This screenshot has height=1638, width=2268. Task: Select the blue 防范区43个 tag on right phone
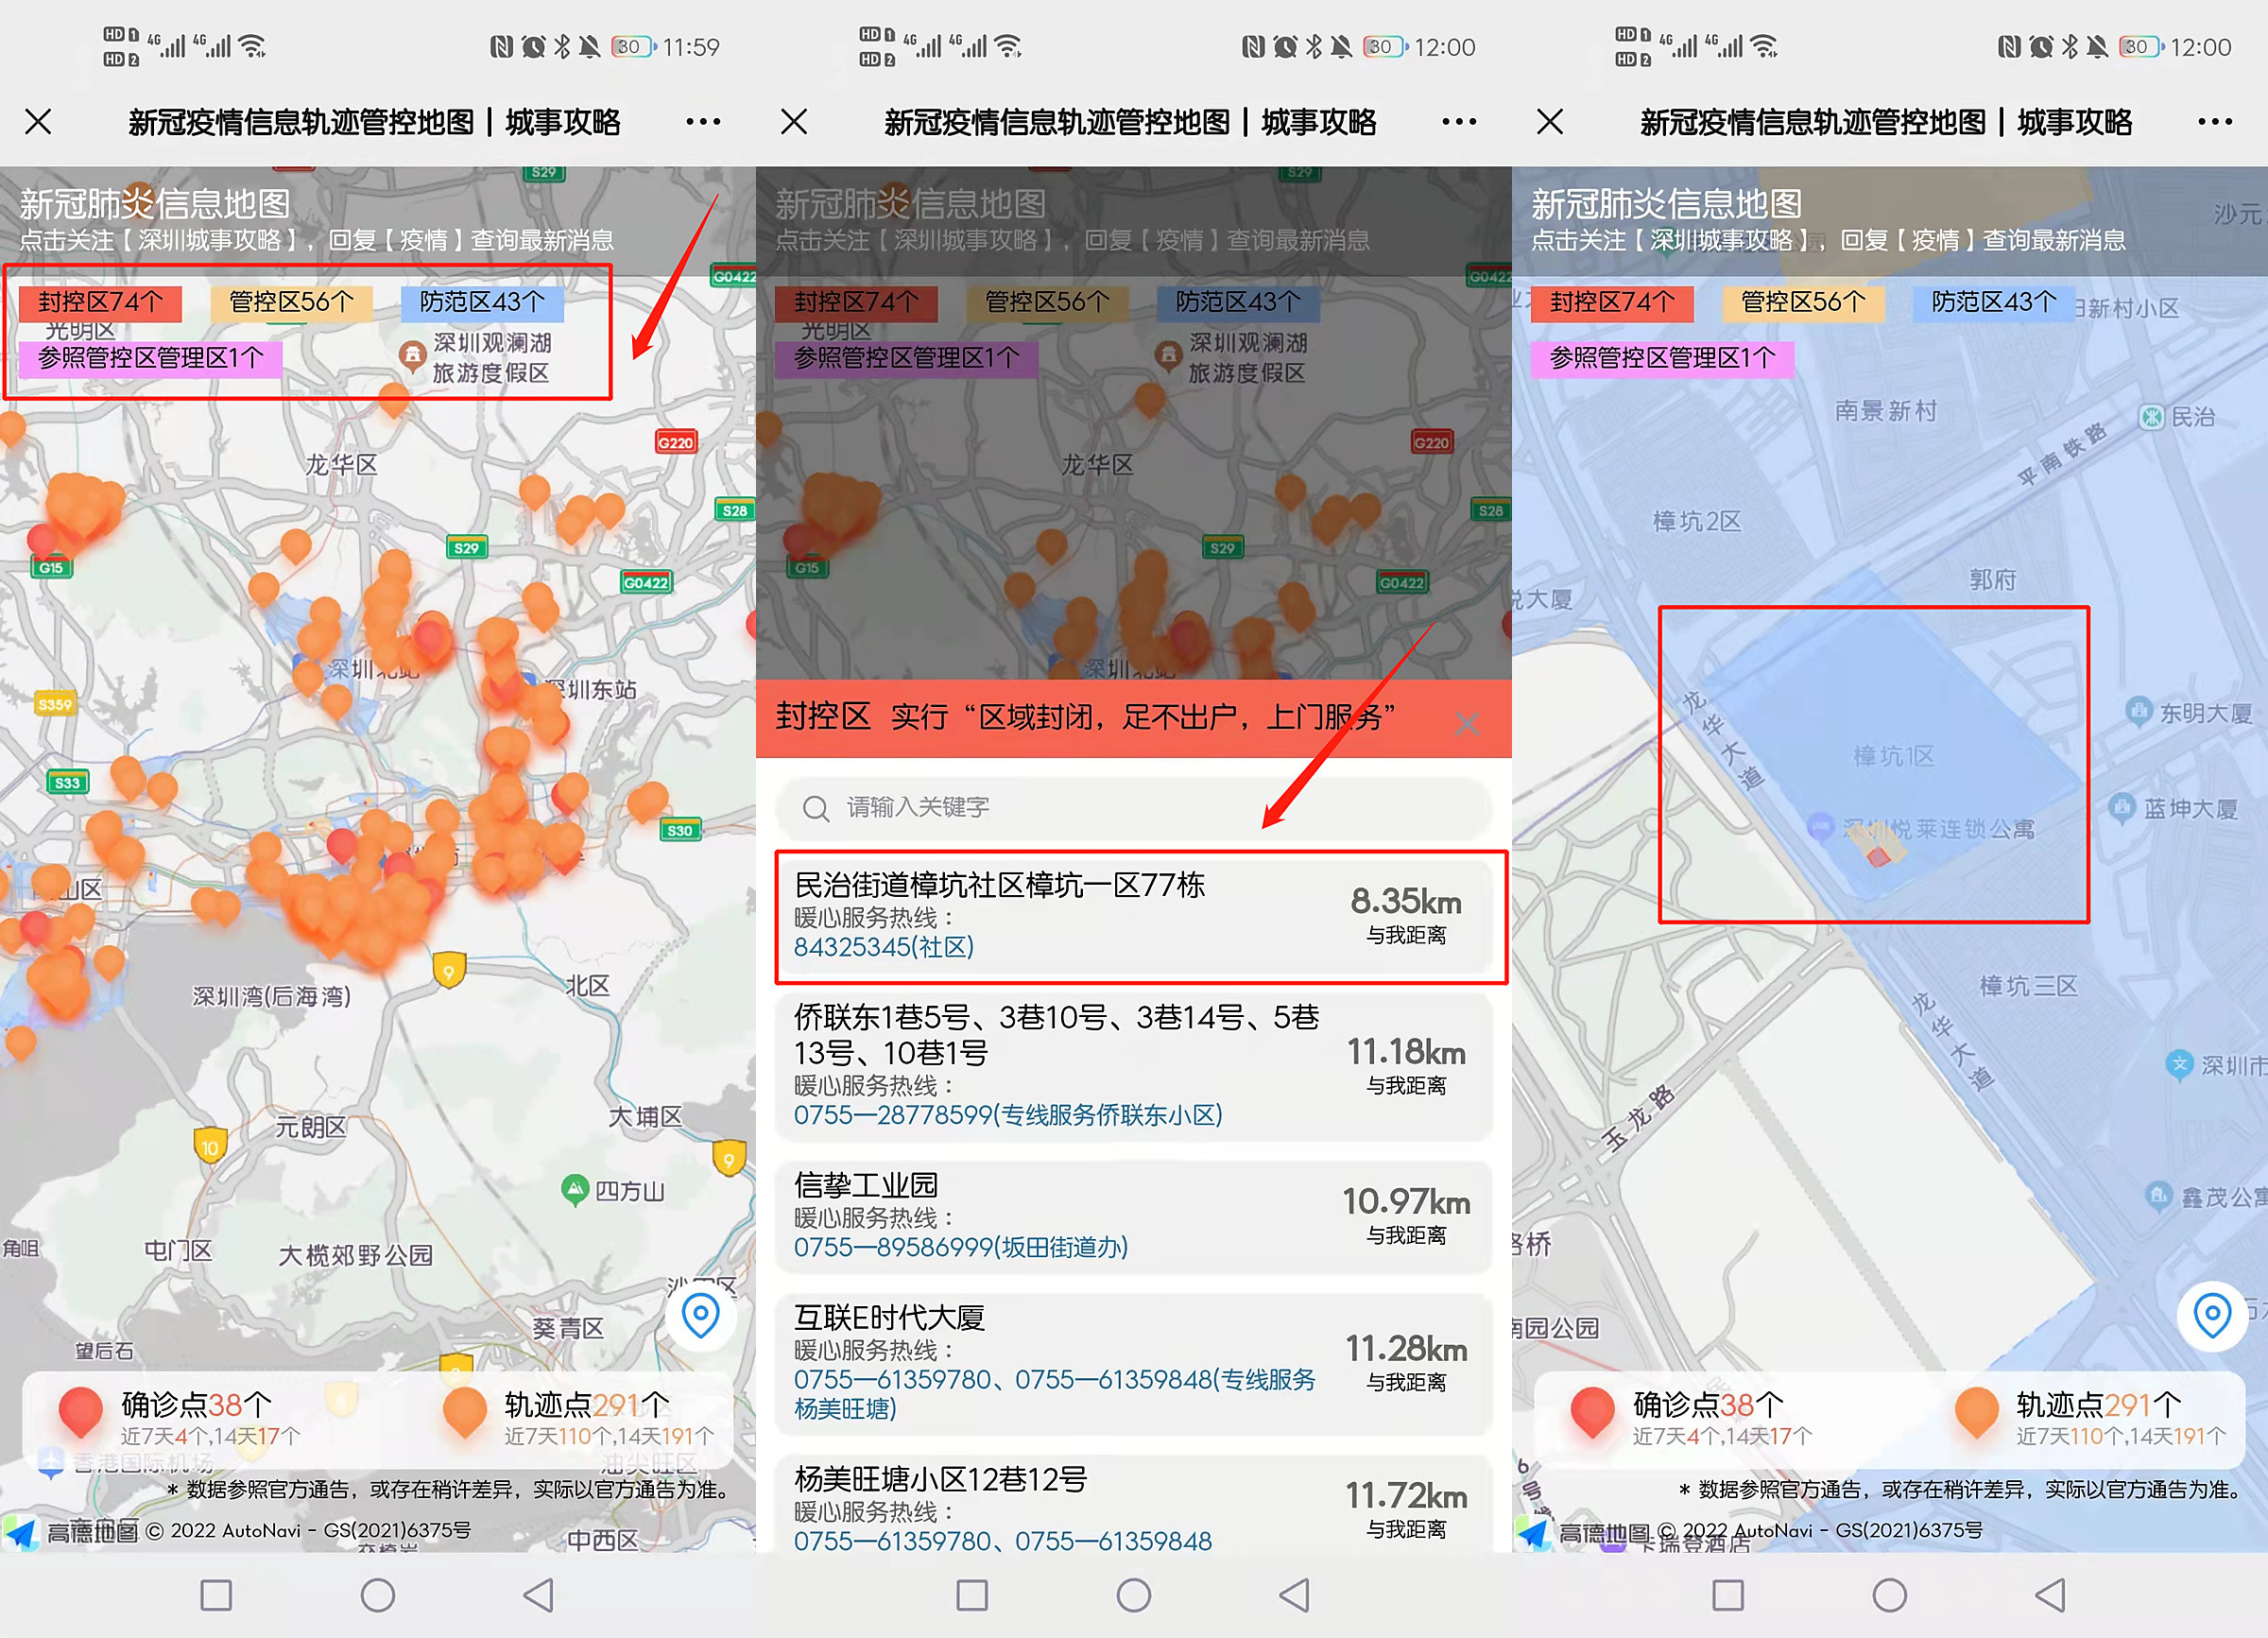pyautogui.click(x=1994, y=302)
